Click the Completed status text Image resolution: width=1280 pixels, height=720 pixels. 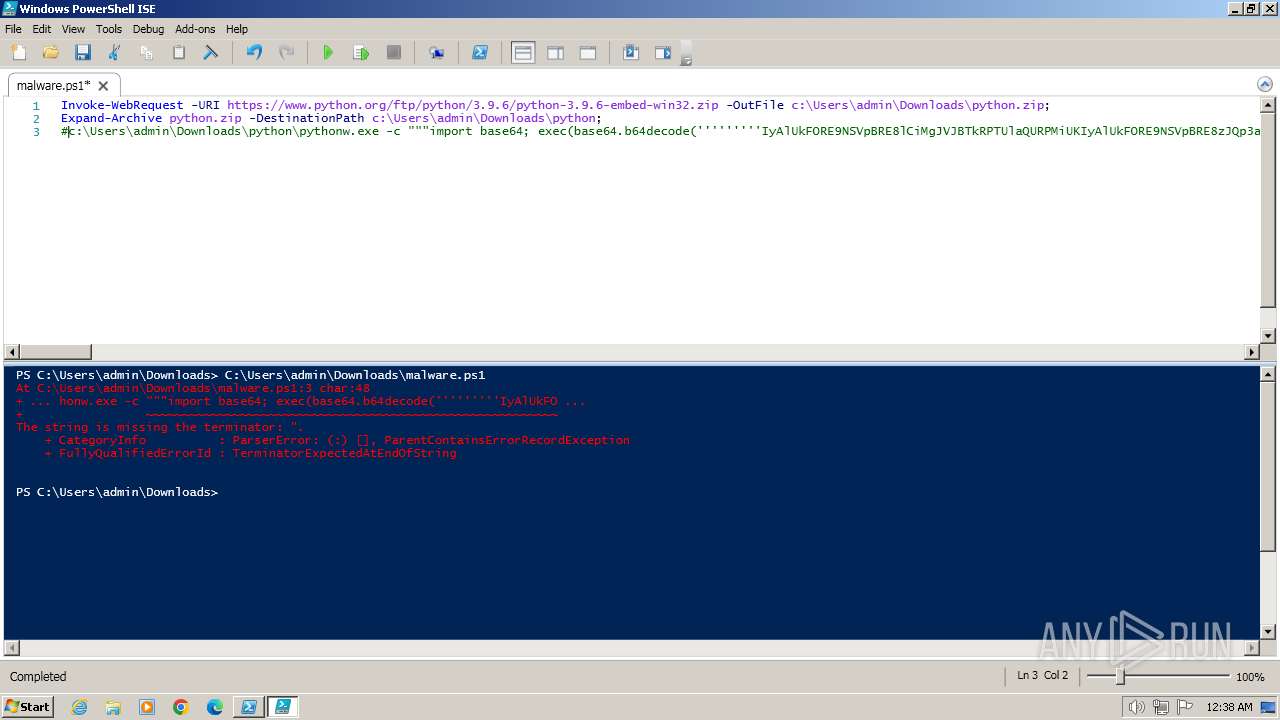(38, 677)
